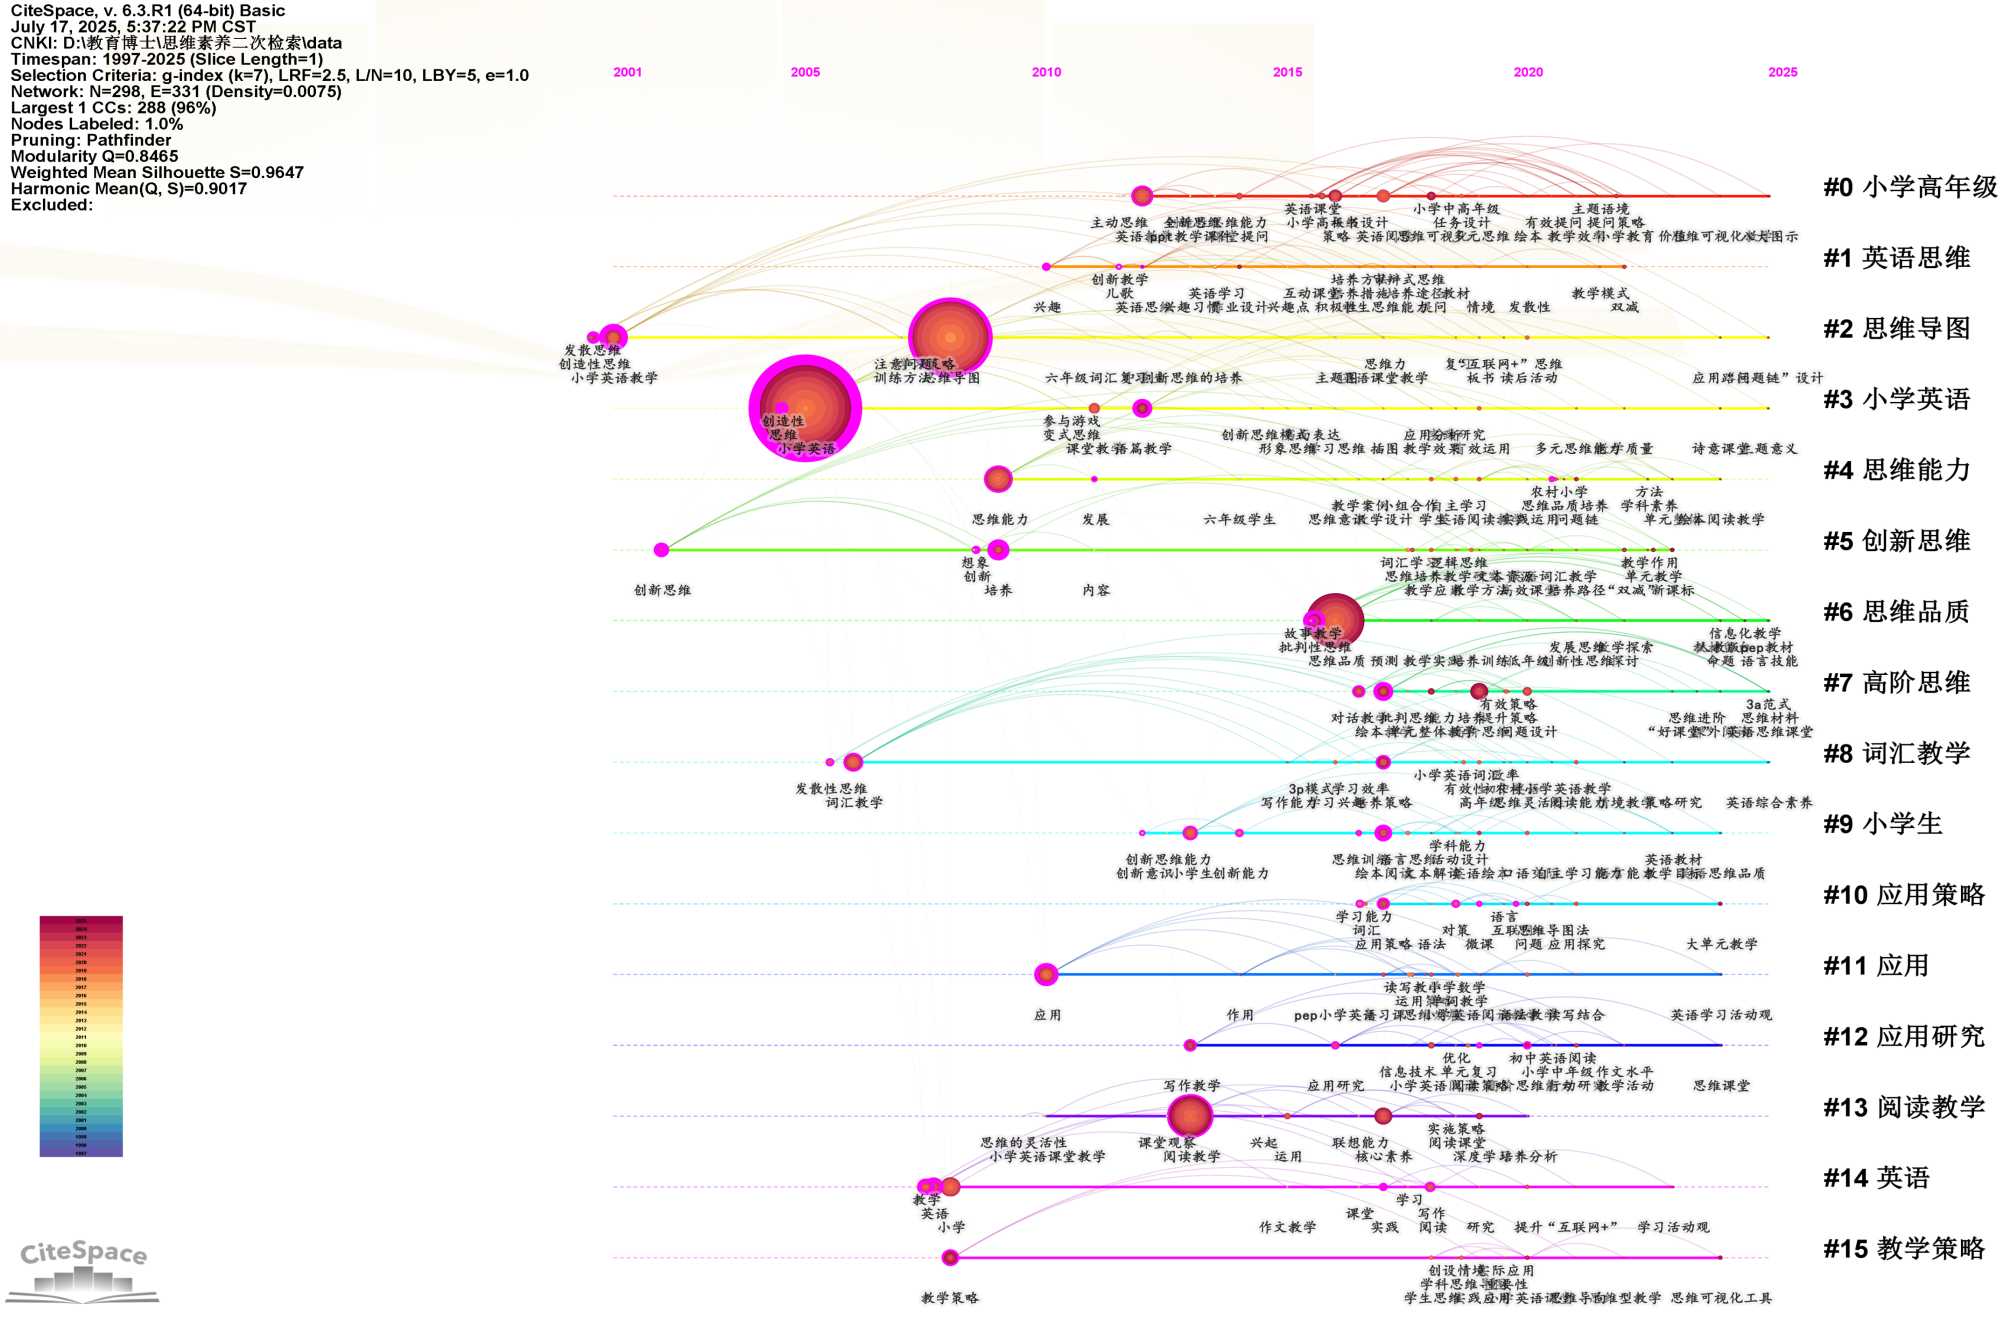
Task: Select cluster label #15 教学策略
Action: [1903, 1249]
